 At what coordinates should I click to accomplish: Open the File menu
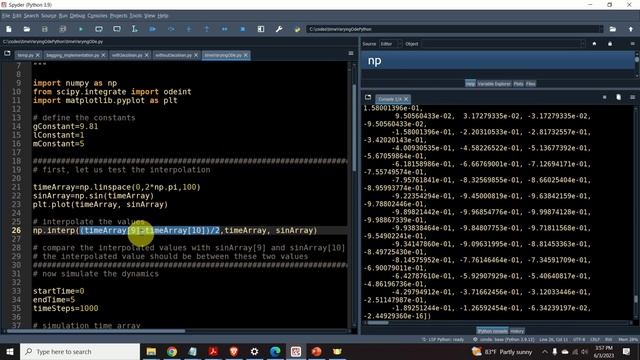[6, 16]
